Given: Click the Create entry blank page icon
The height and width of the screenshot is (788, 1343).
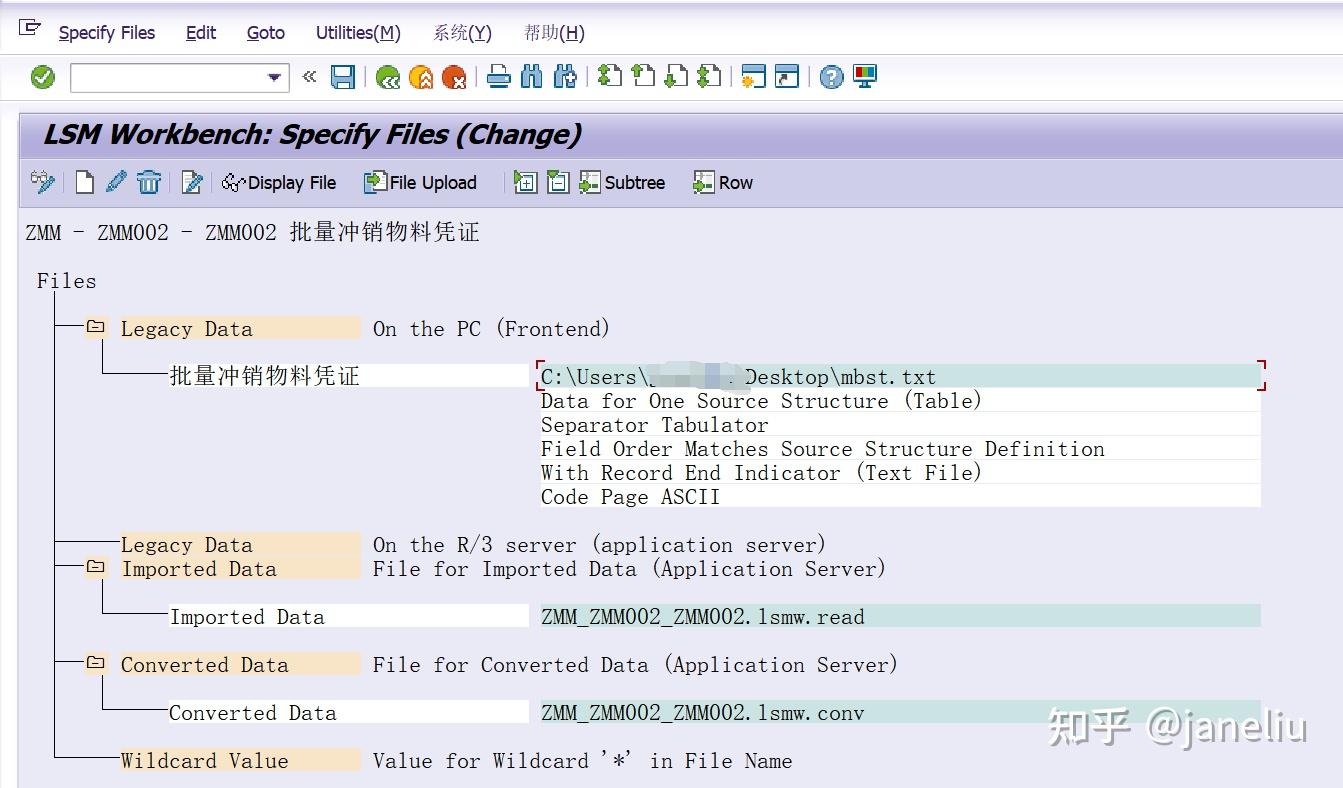Looking at the screenshot, I should (x=84, y=182).
